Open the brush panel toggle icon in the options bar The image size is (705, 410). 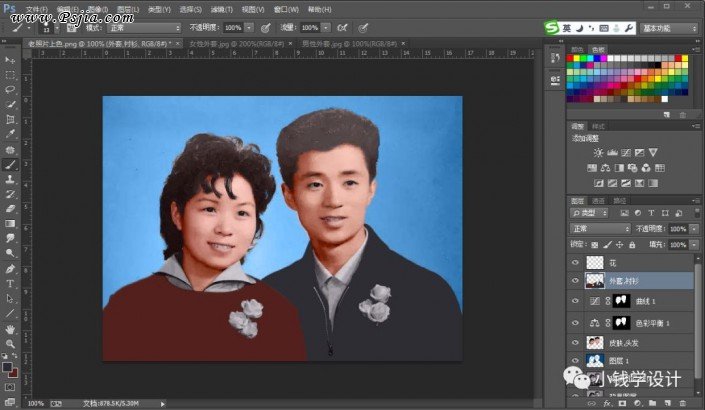point(71,28)
